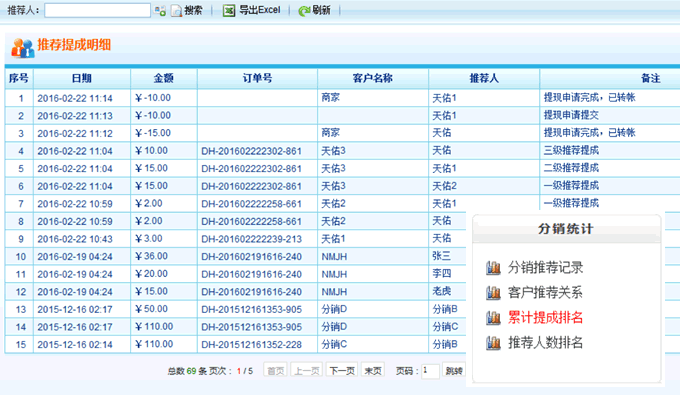The height and width of the screenshot is (395, 680).
Task: Click 分销统计 panel header
Action: pos(566,229)
